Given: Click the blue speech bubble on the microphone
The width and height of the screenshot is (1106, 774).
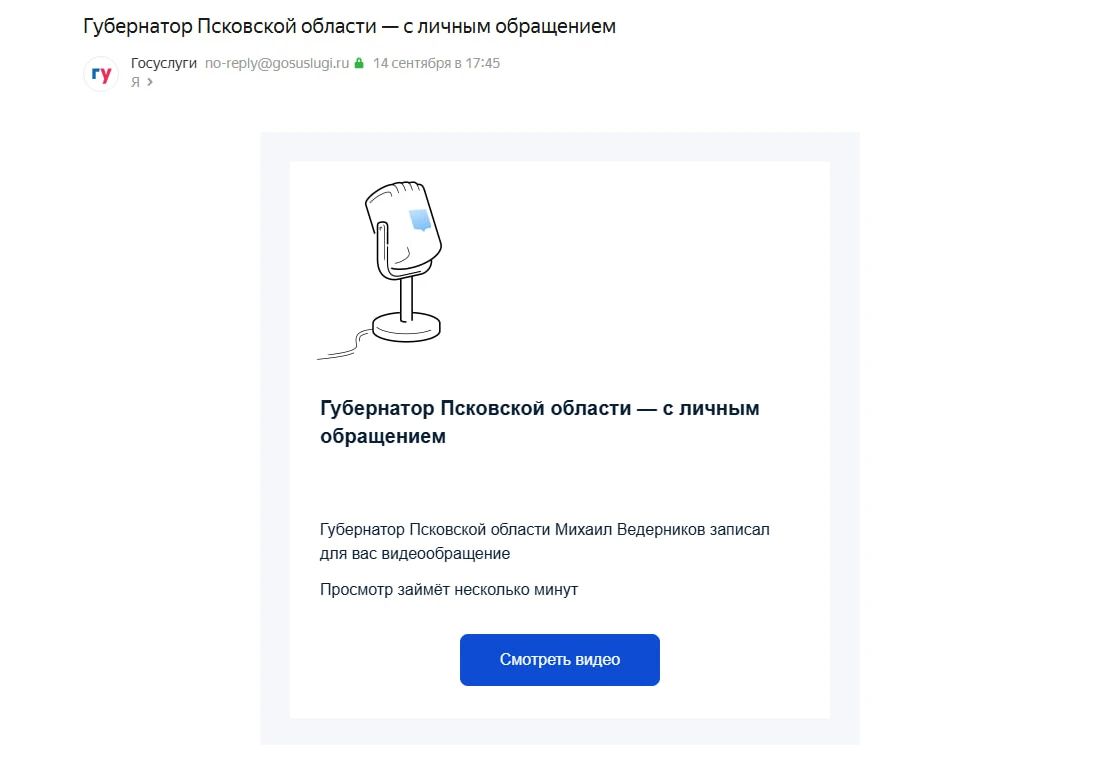Looking at the screenshot, I should pyautogui.click(x=420, y=219).
